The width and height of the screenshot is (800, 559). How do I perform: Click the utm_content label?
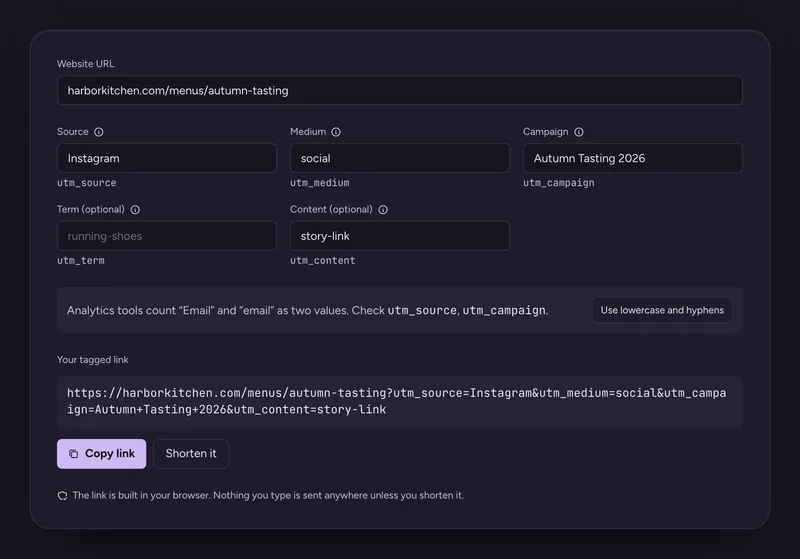322,260
